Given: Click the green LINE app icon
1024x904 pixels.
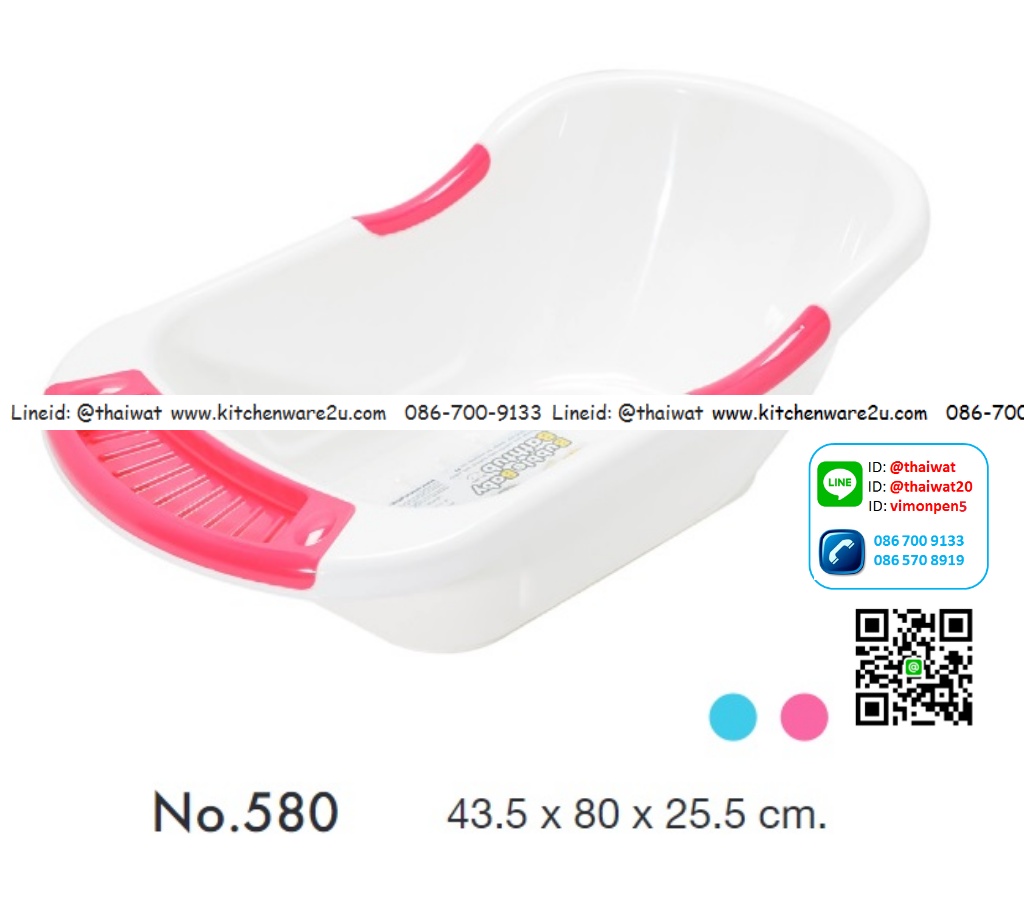Looking at the screenshot, I should click(839, 484).
